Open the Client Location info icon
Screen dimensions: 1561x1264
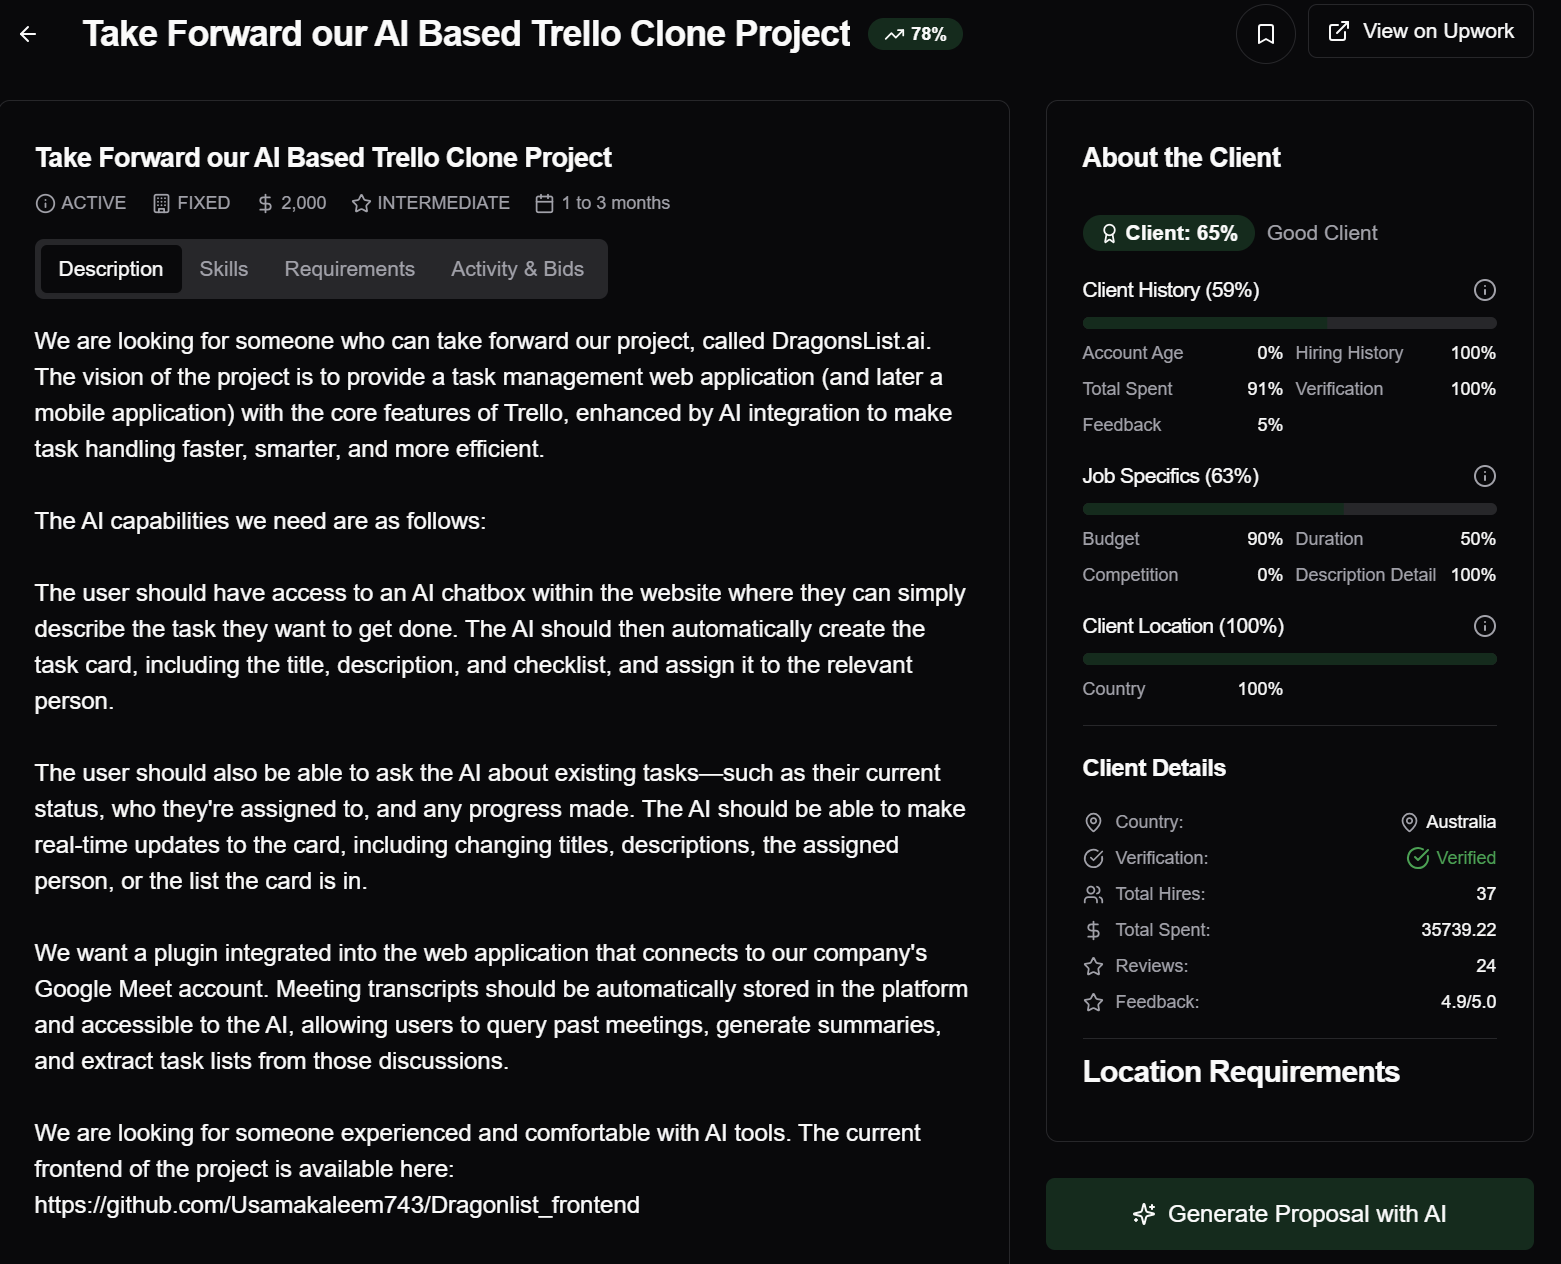[x=1484, y=626]
